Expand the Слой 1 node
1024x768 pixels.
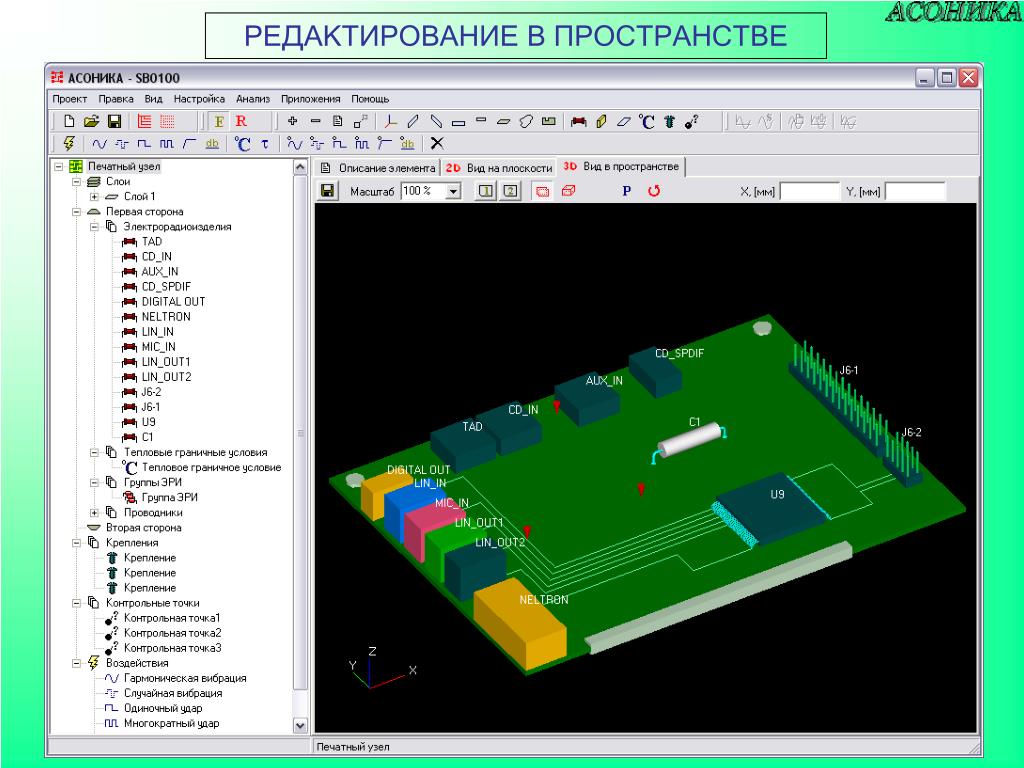coord(94,197)
